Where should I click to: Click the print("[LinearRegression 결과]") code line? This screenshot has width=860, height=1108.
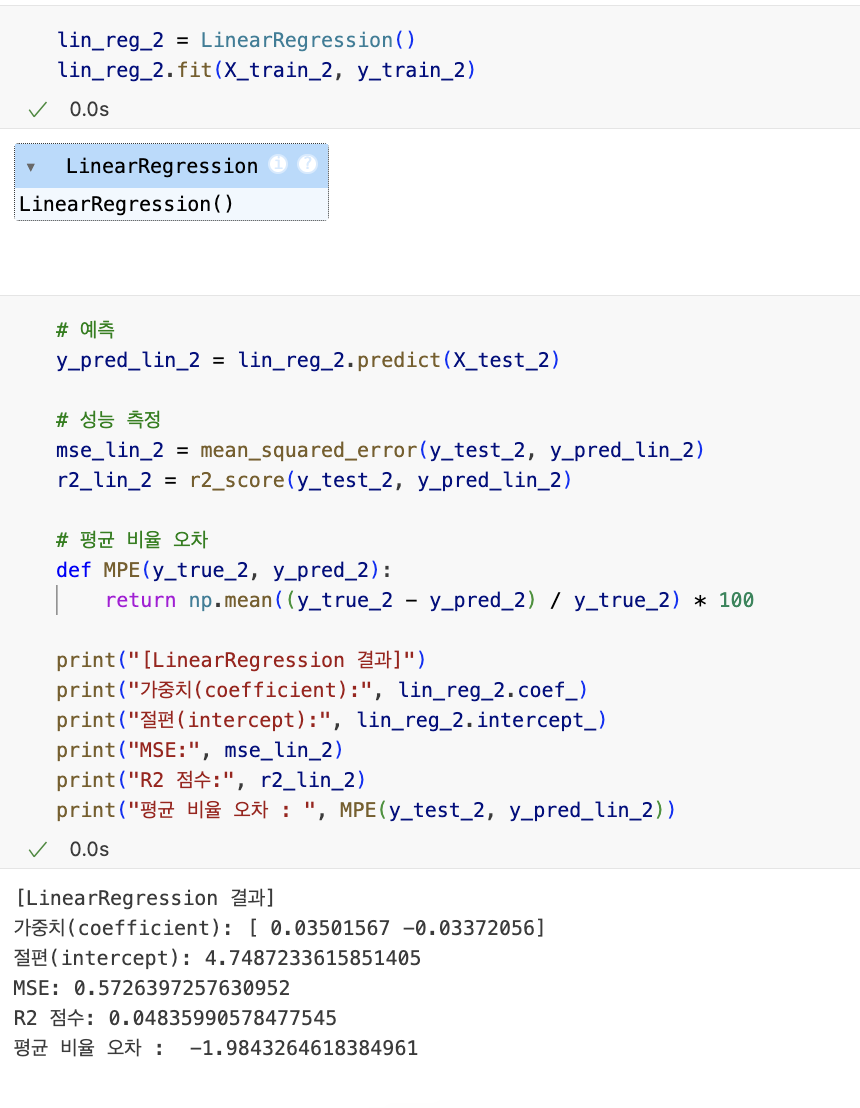tap(241, 661)
